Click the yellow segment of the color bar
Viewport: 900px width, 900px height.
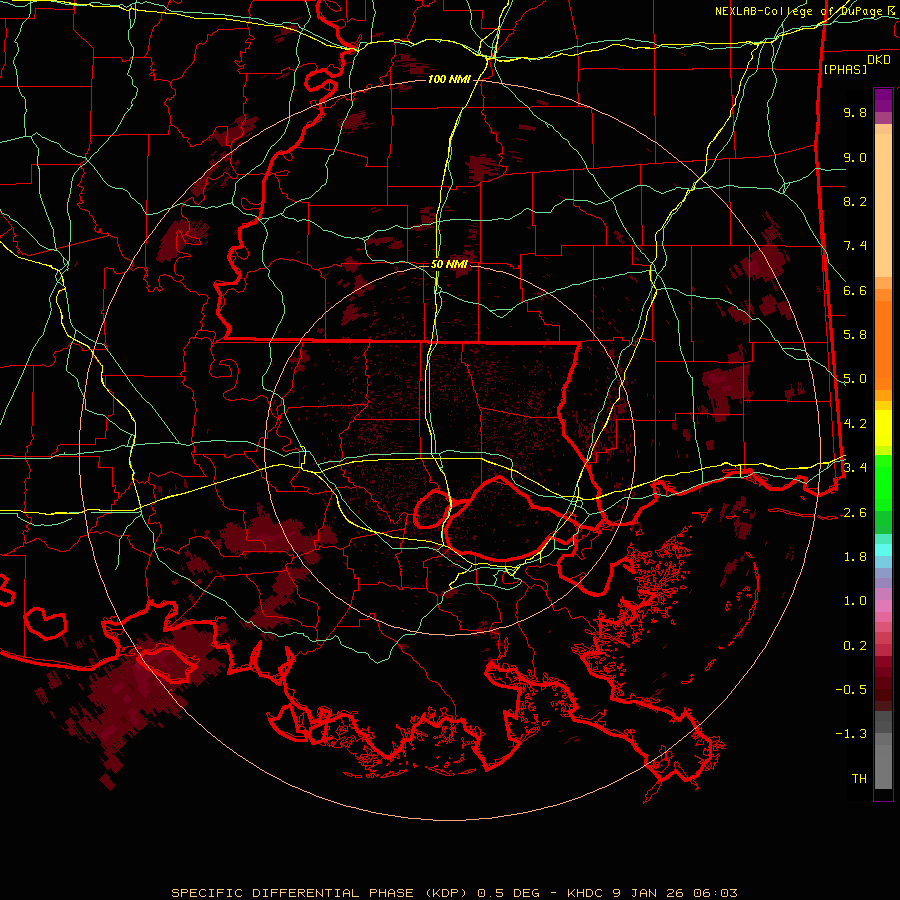click(x=883, y=428)
